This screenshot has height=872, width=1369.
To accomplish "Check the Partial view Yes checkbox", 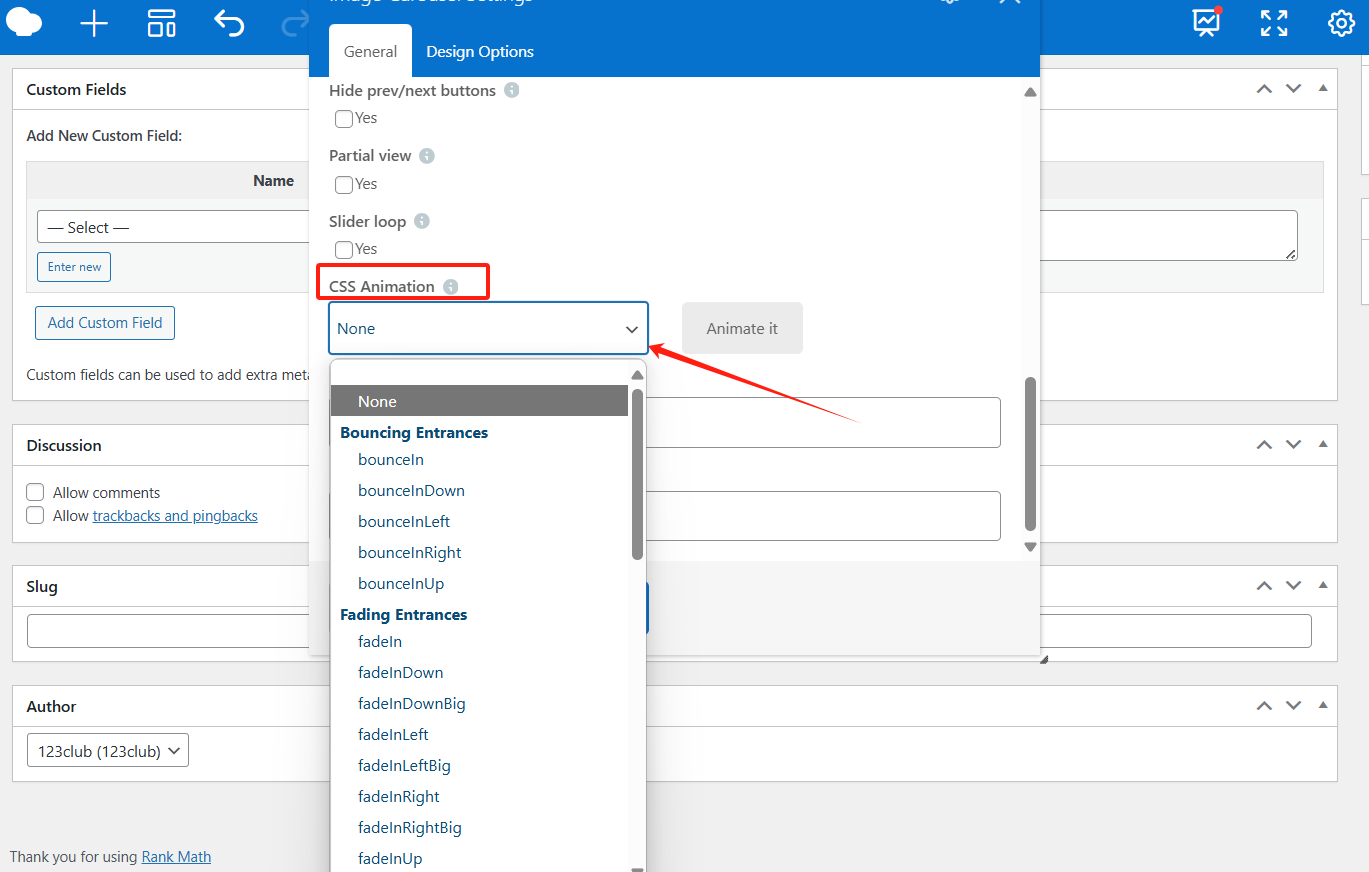I will (344, 185).
